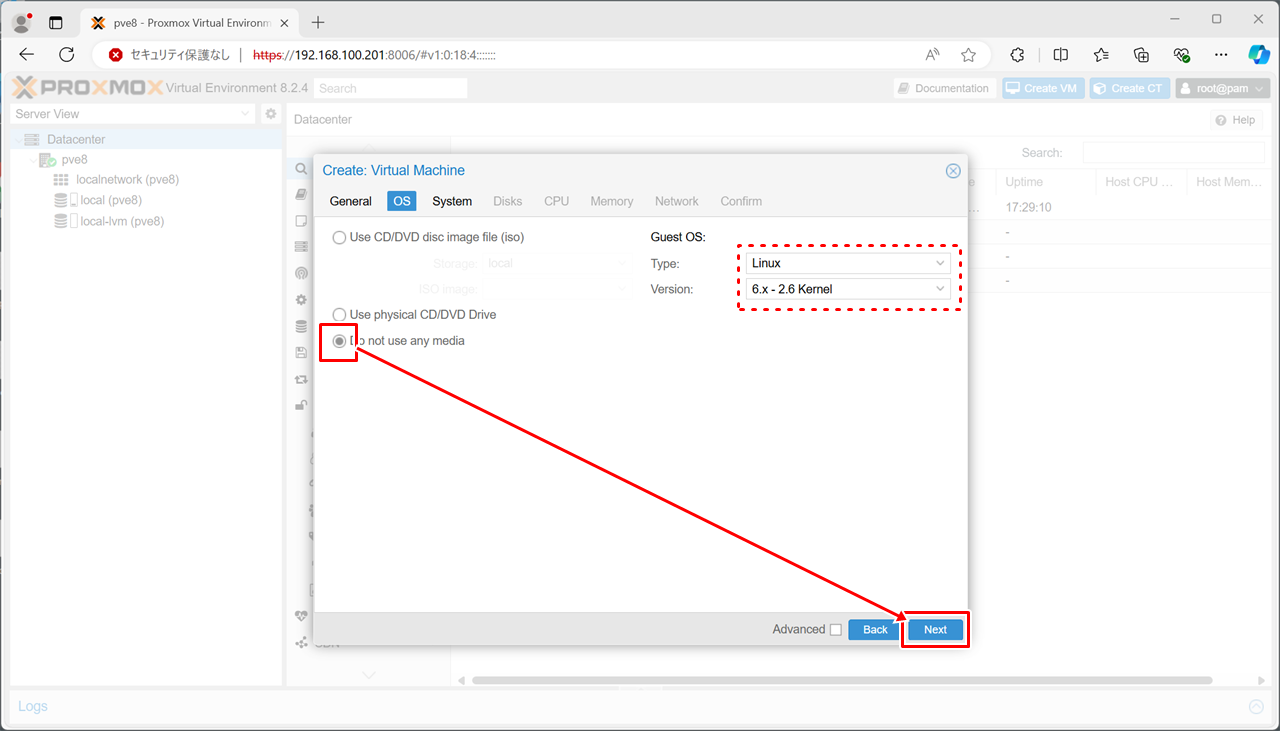Screen dimensions: 1280x731
Task: Select Use physical CD/DVD Drive option
Action: [x=340, y=315]
